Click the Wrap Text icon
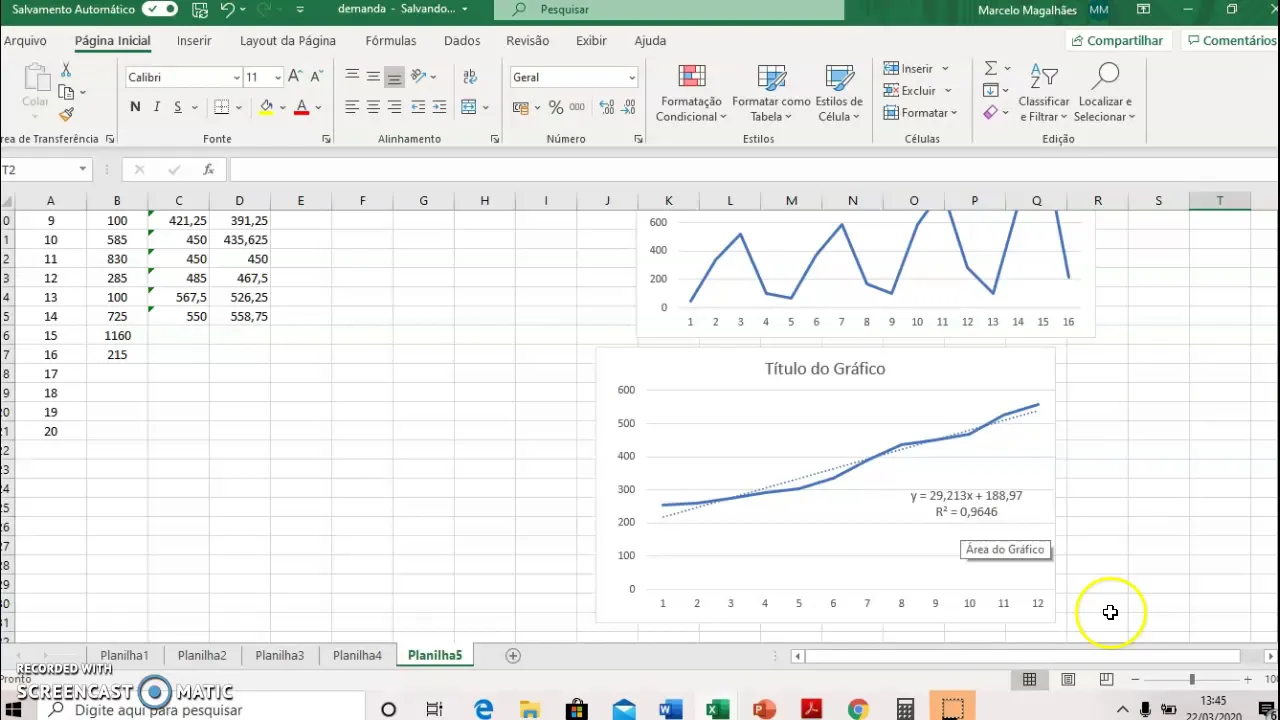Viewport: 1280px width, 720px height. [470, 77]
